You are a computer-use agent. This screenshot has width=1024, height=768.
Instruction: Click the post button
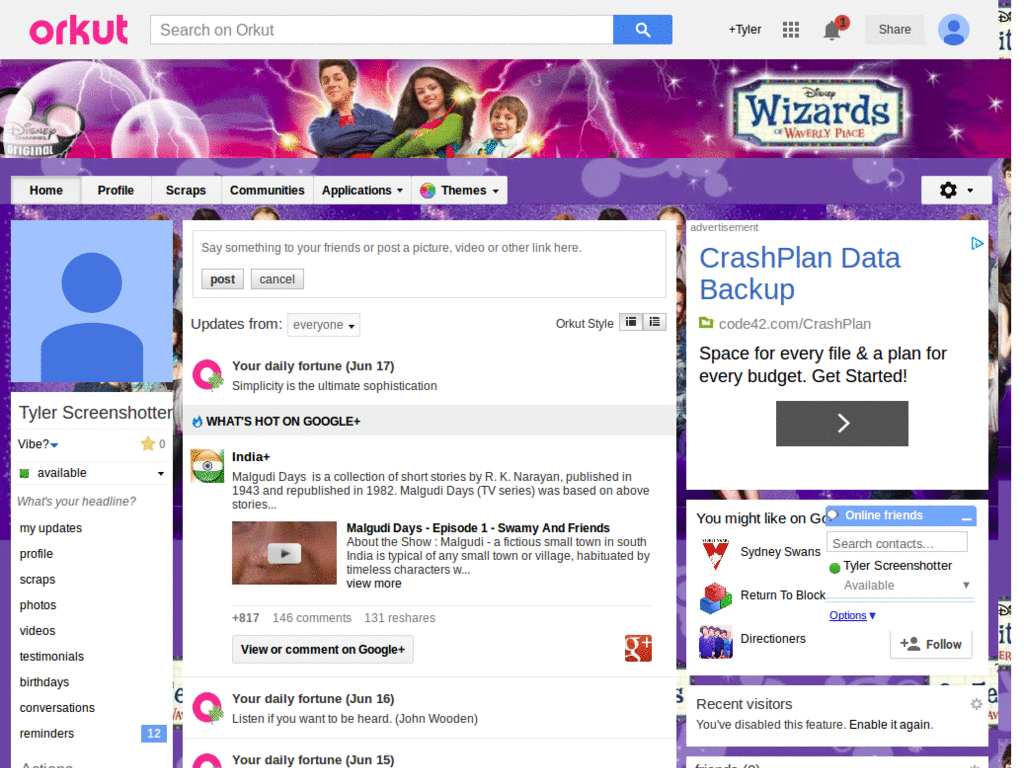[x=222, y=279]
